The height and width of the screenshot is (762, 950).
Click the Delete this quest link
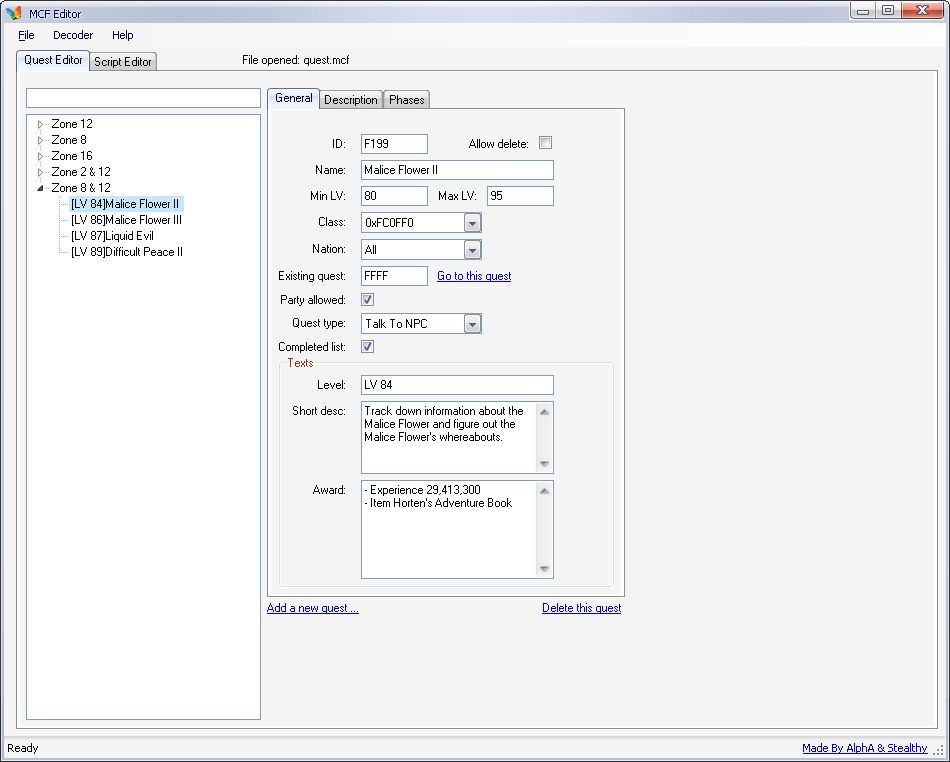click(581, 608)
